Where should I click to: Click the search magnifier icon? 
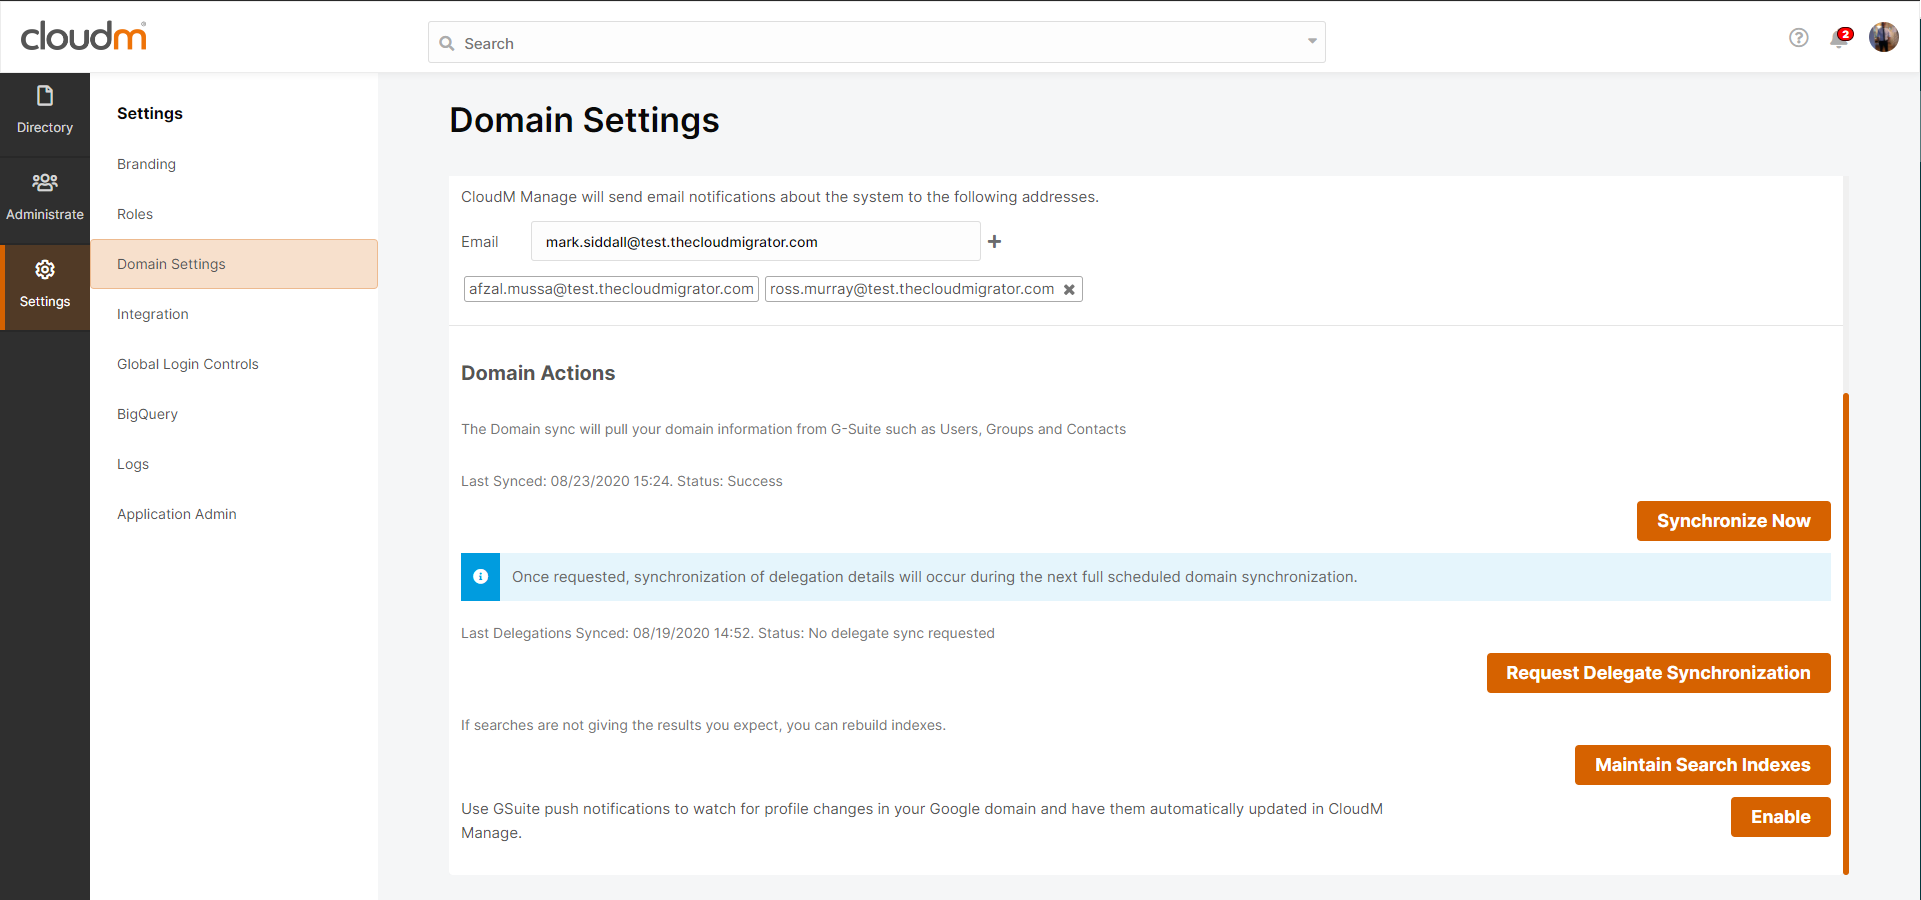(x=447, y=44)
